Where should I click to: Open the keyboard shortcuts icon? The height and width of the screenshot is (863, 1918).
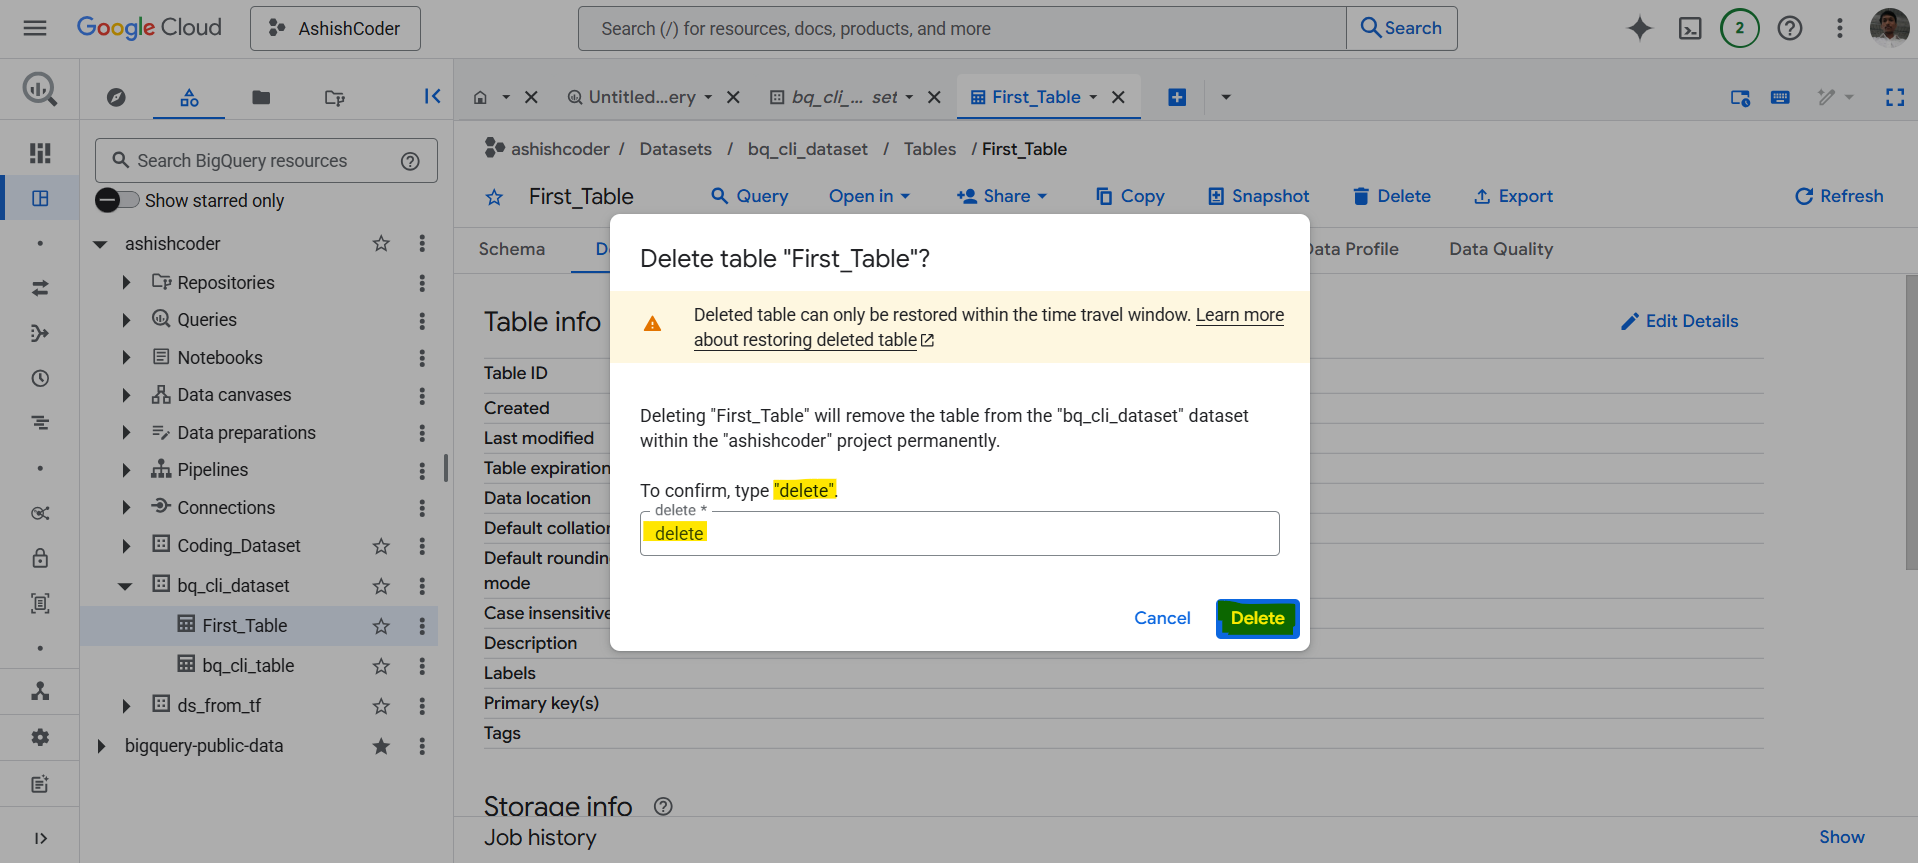pos(1780,97)
